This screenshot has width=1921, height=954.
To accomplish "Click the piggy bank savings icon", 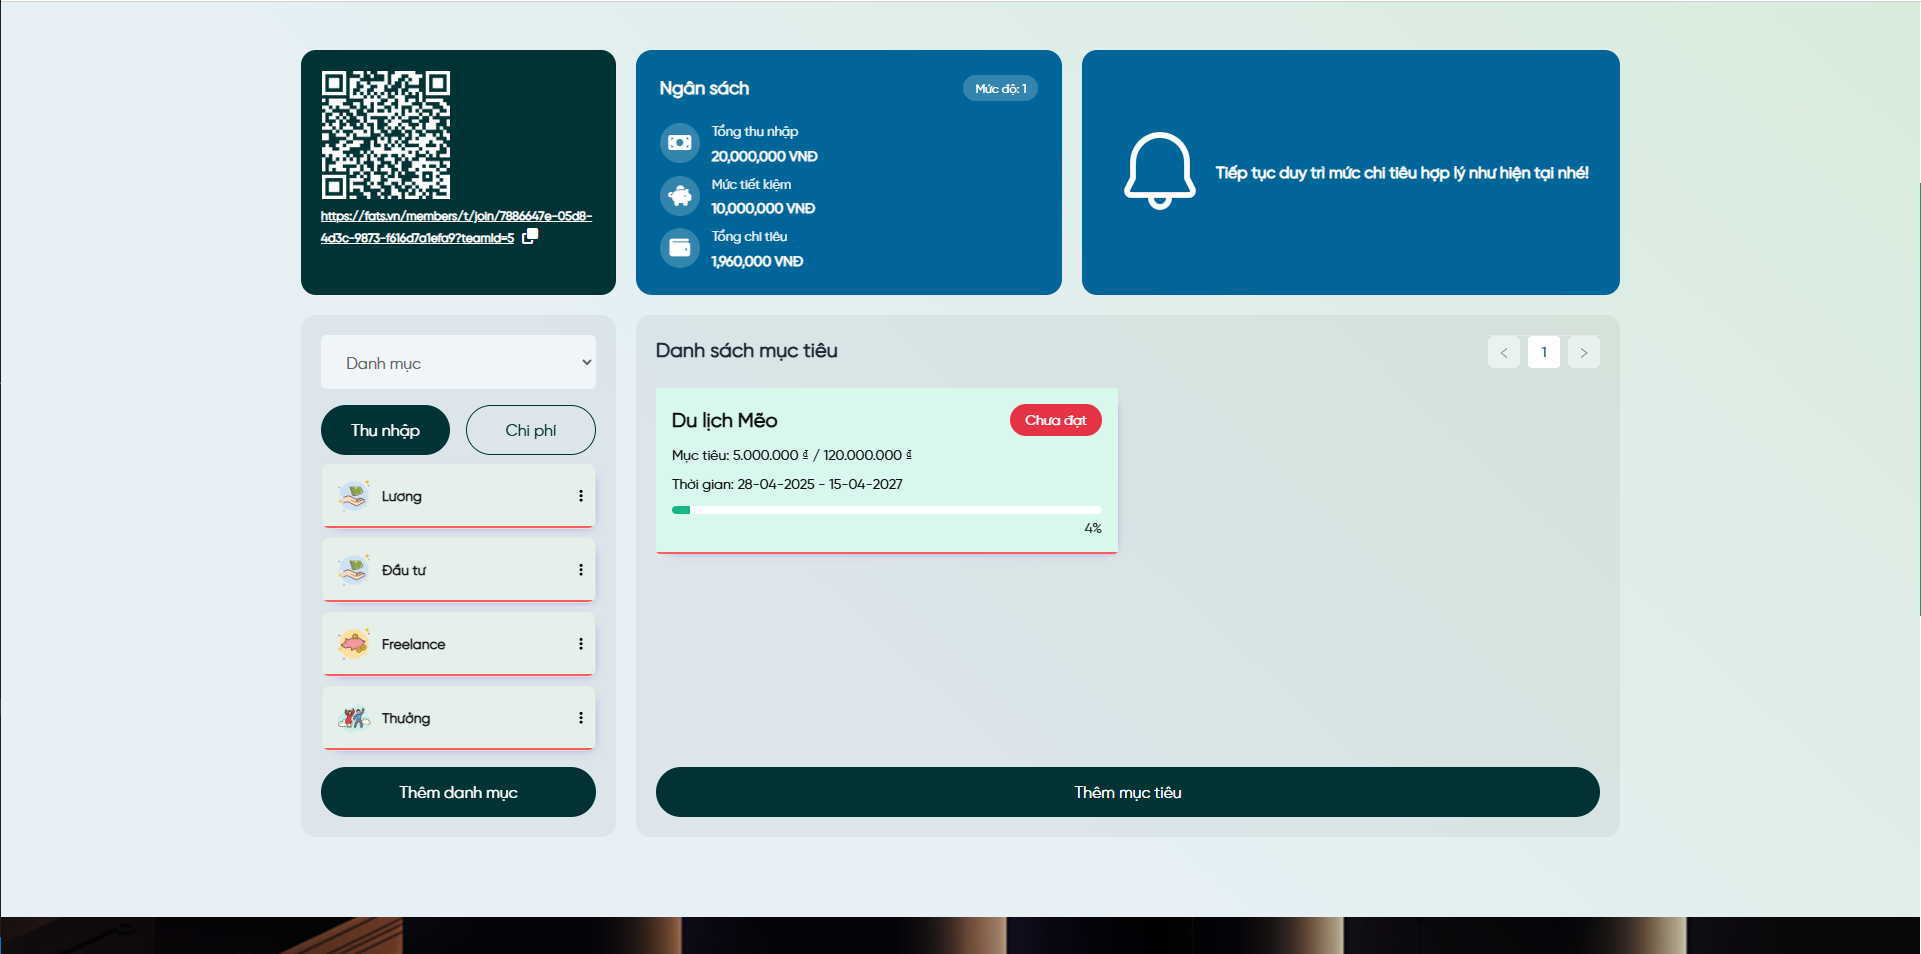I will (x=680, y=196).
